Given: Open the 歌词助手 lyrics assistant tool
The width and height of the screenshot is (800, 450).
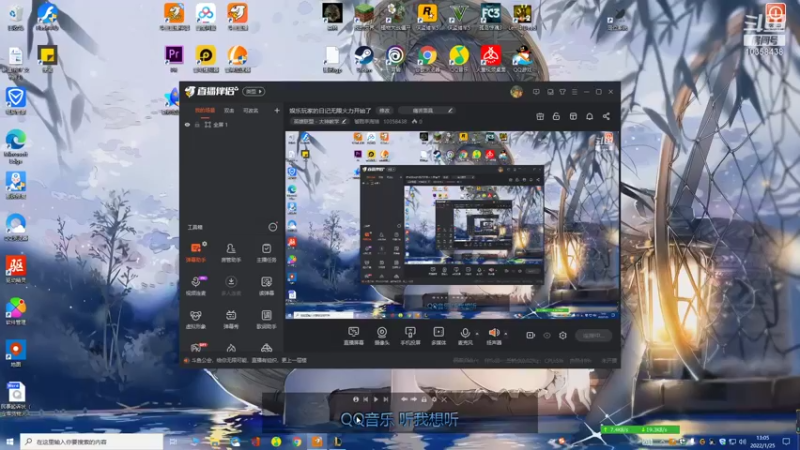Looking at the screenshot, I should pyautogui.click(x=266, y=319).
